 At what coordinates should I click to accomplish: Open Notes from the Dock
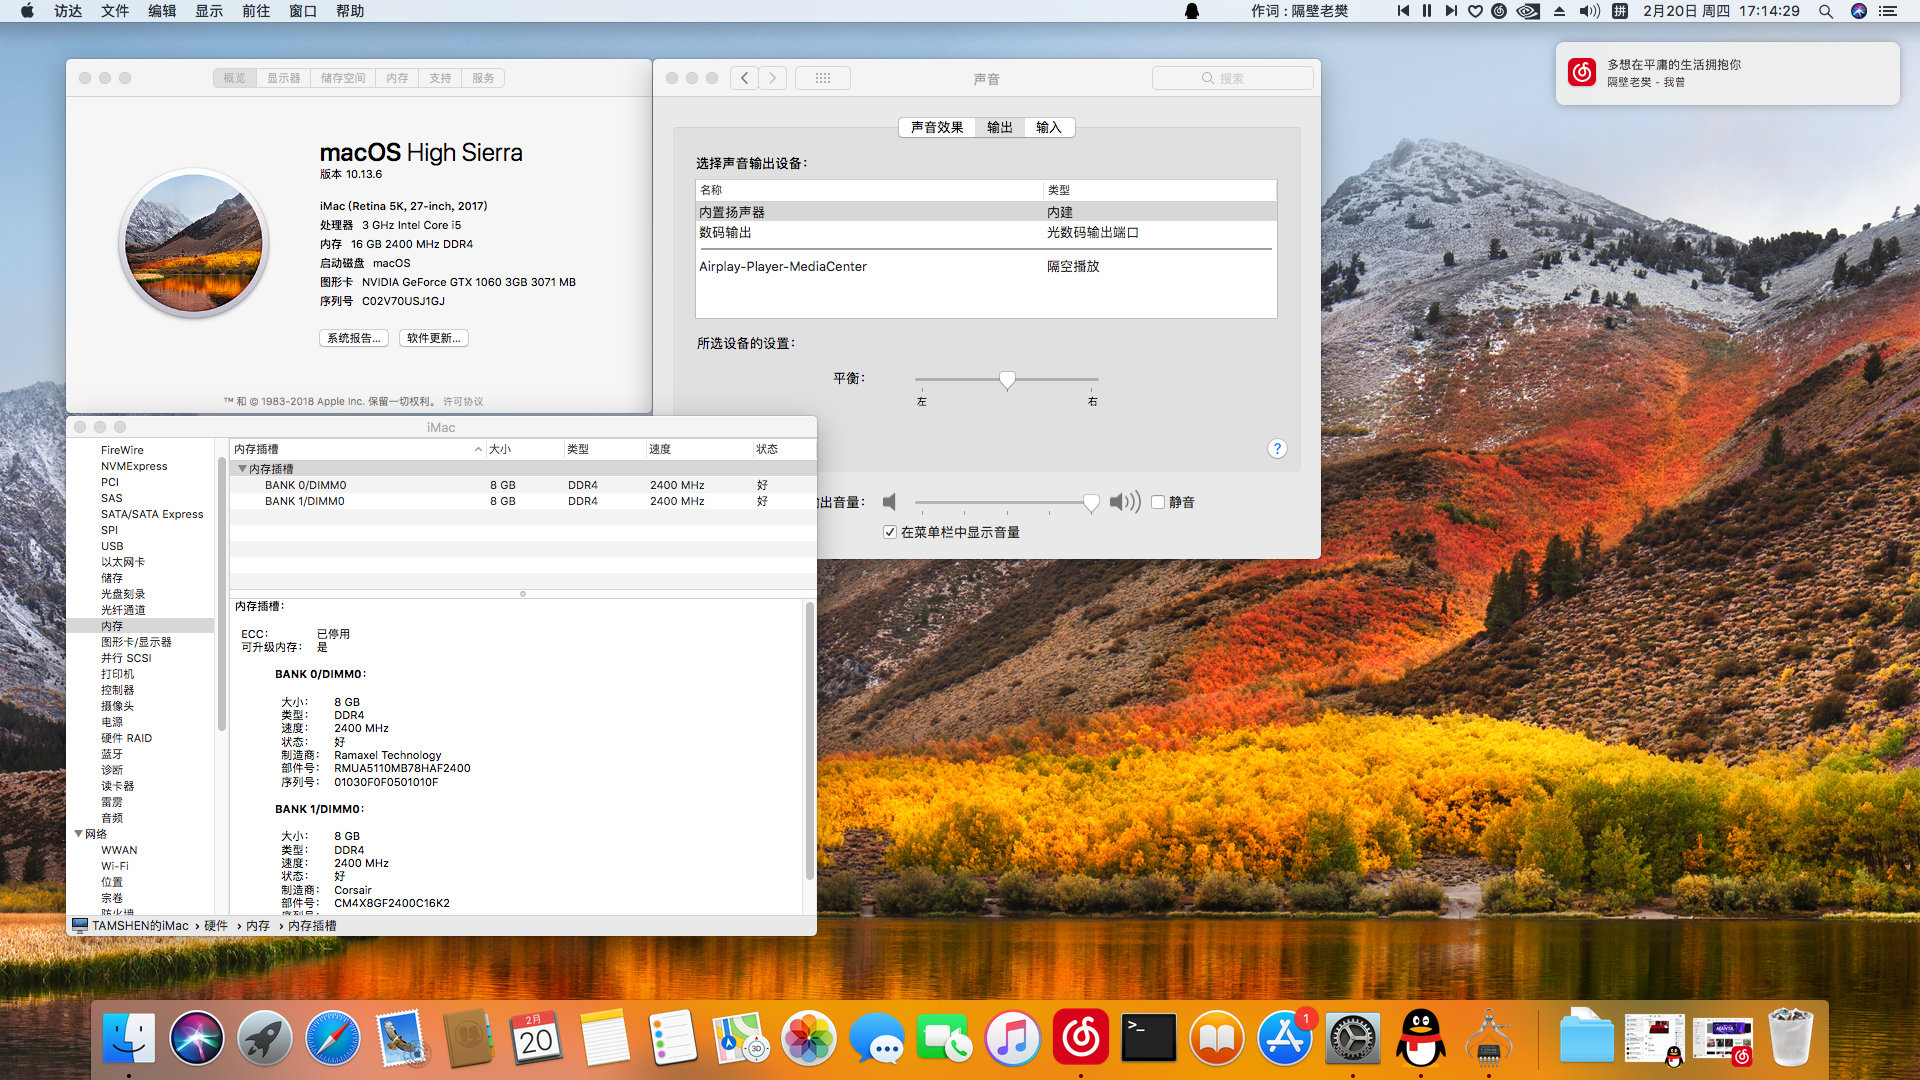tap(604, 1038)
